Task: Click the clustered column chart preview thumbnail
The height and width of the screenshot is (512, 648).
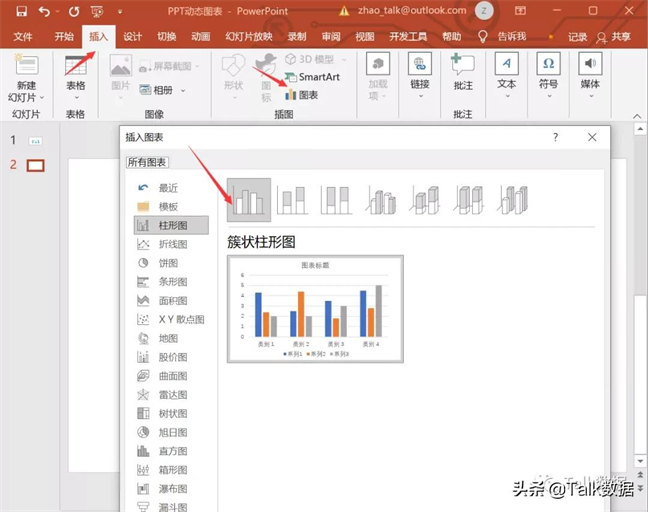Action: point(315,309)
